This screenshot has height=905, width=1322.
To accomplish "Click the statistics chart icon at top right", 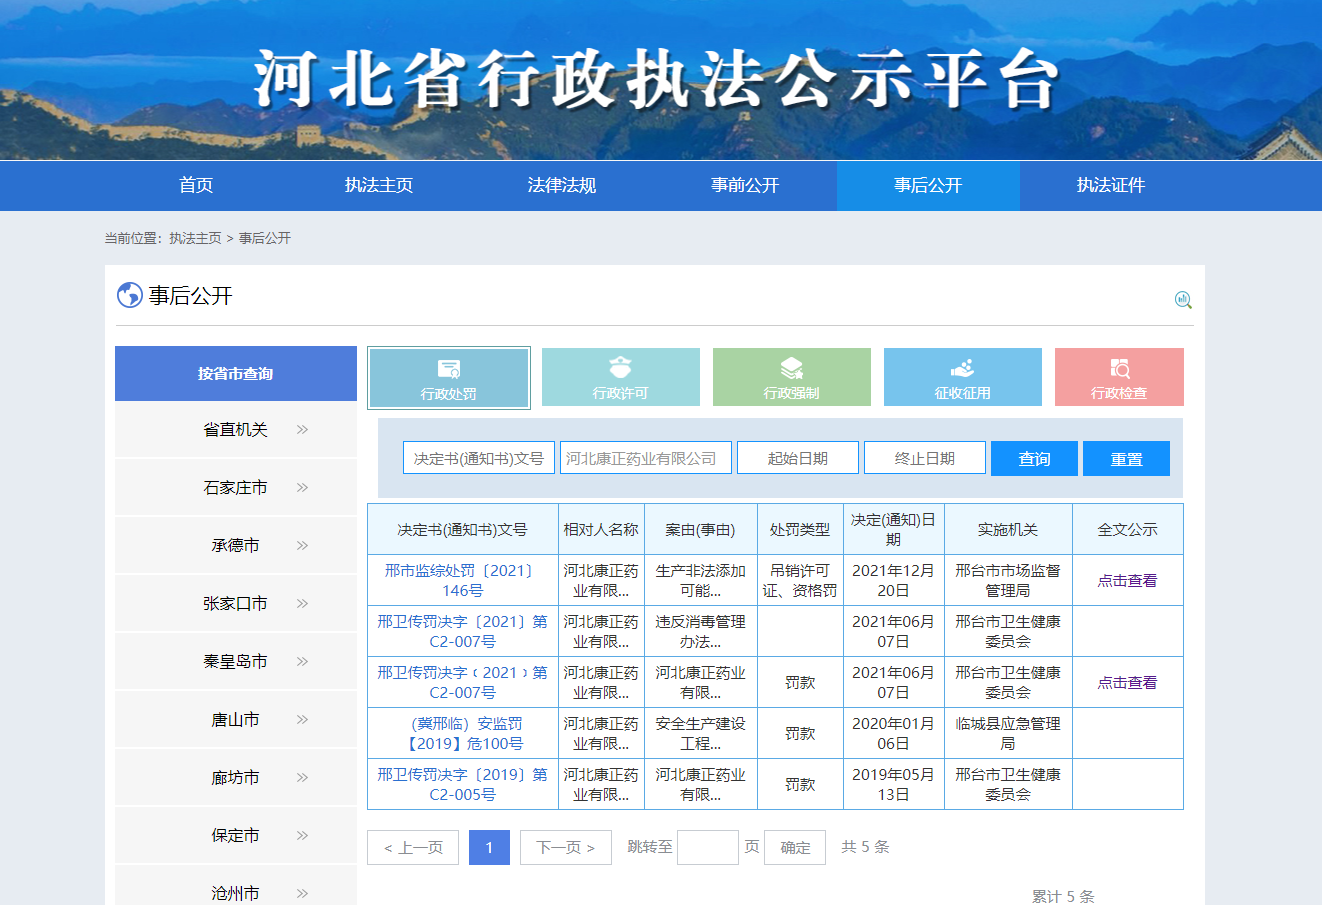I will [x=1183, y=299].
